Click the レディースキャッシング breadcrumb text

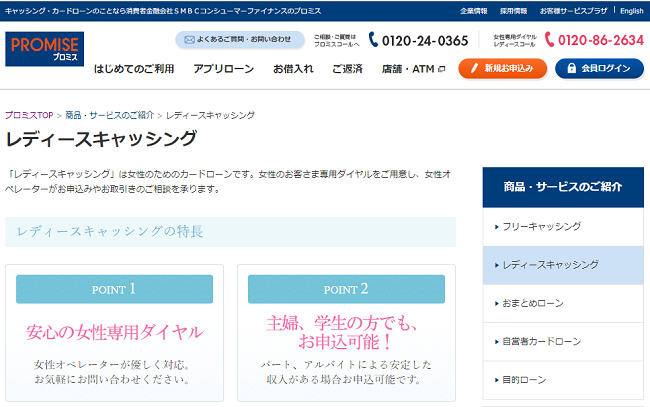210,115
